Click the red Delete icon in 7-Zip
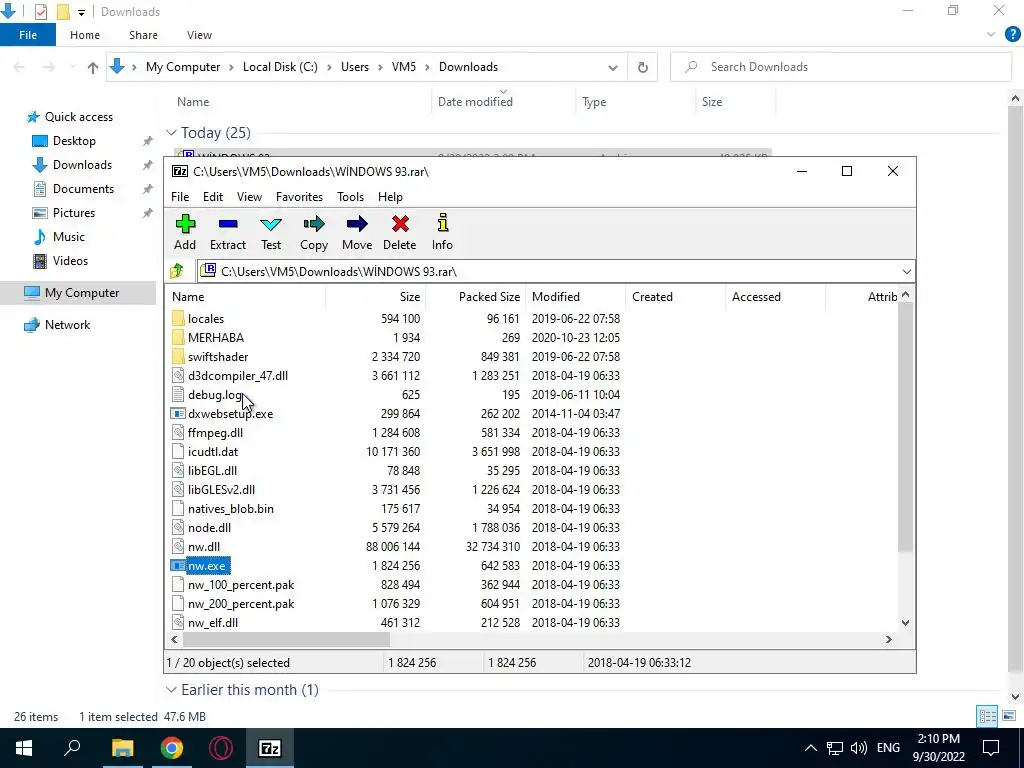 [400, 232]
